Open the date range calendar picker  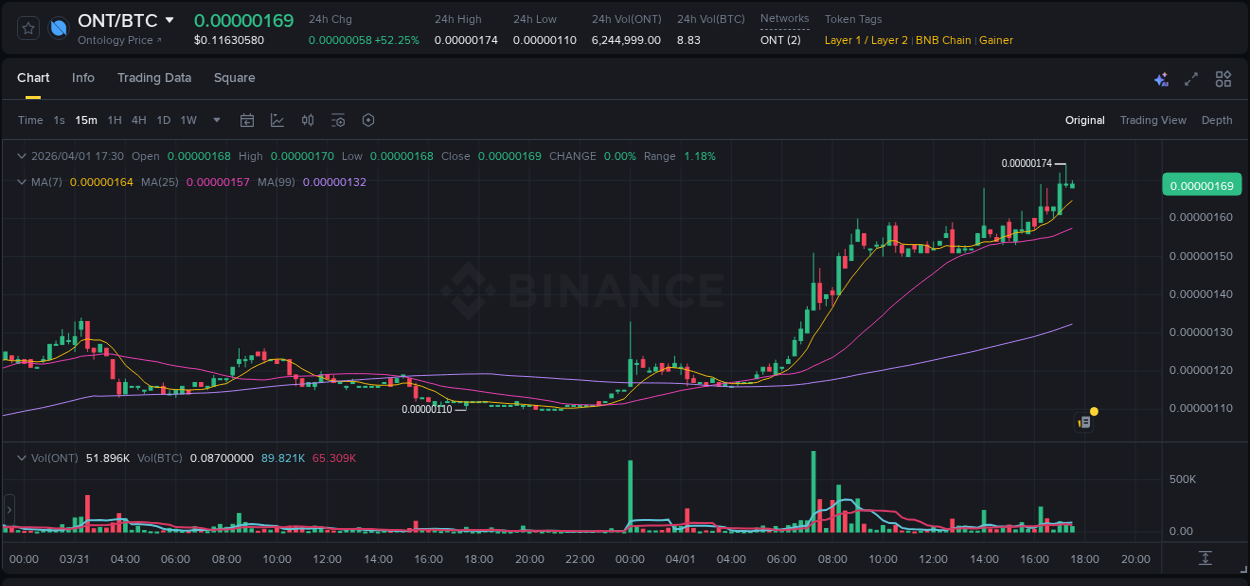coord(247,120)
